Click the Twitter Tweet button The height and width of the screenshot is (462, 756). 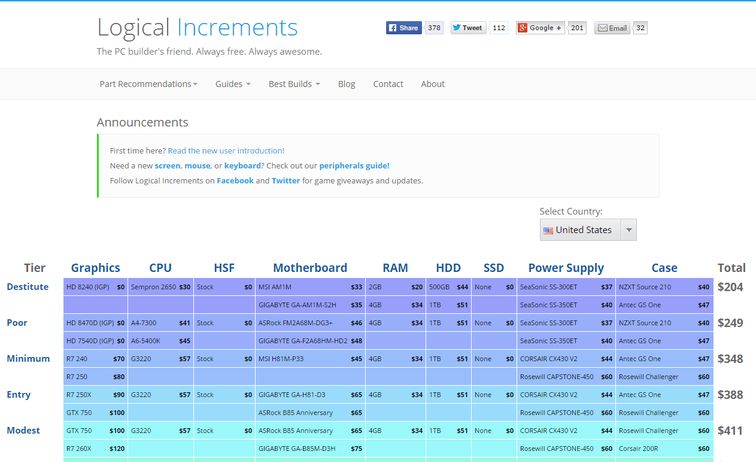pos(468,28)
